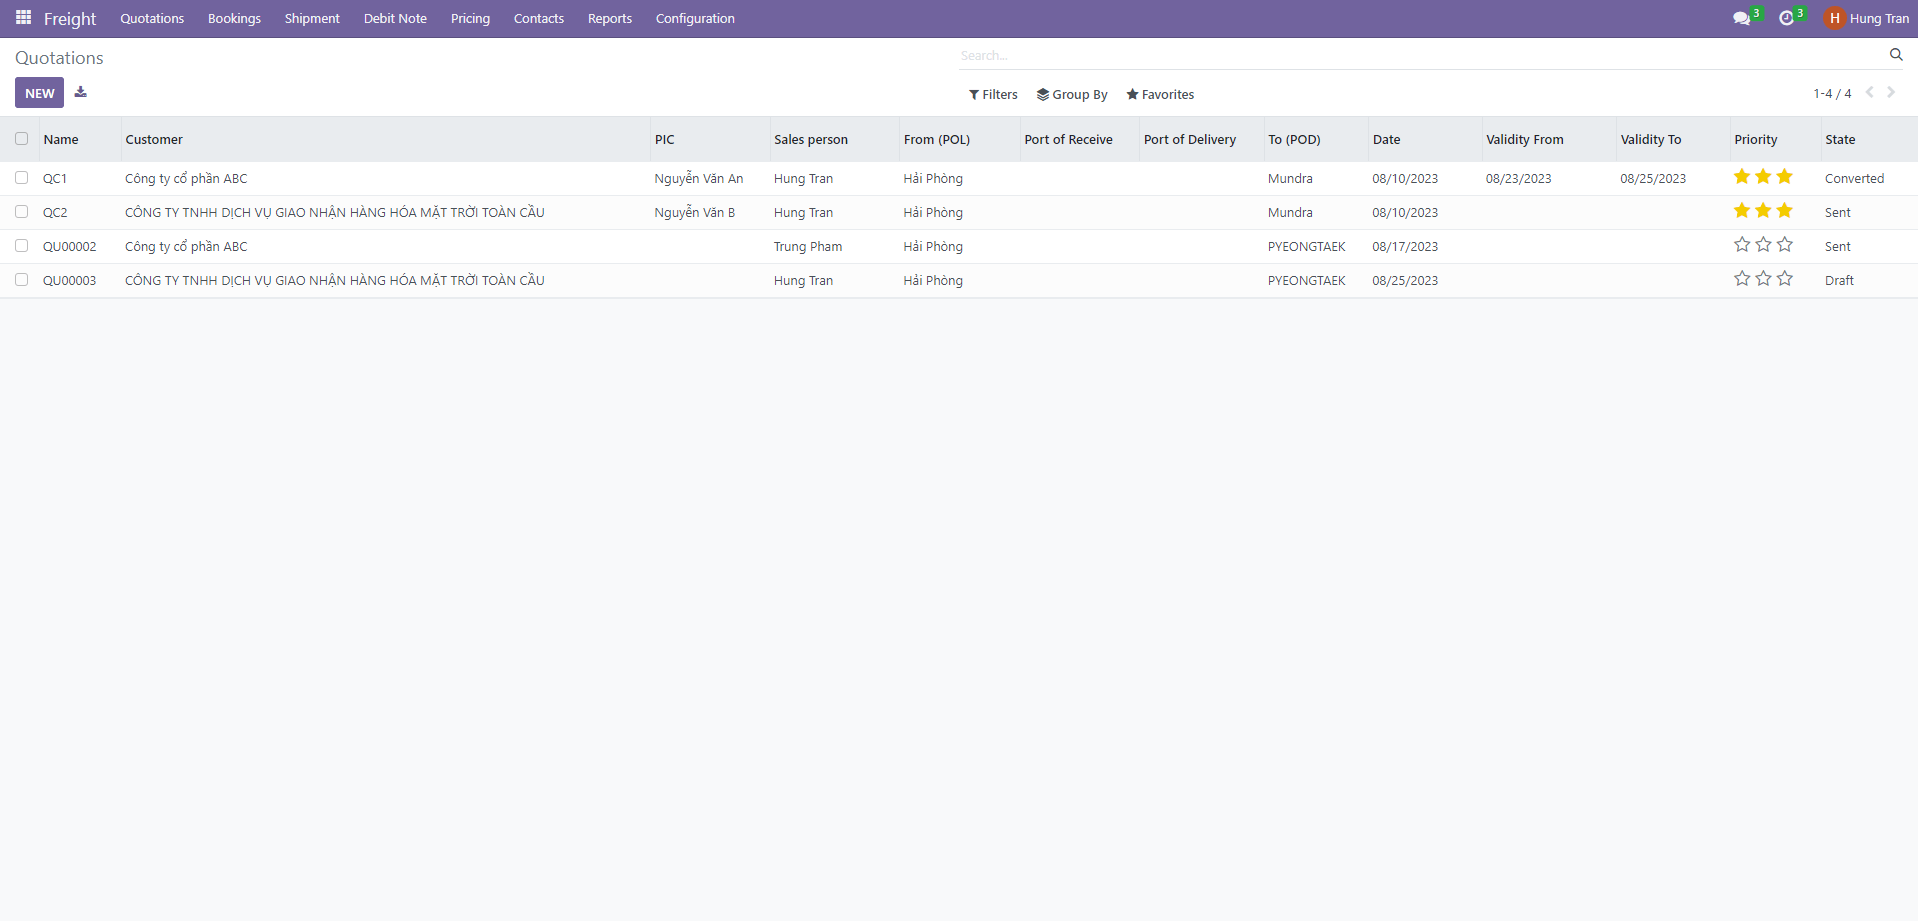Image resolution: width=1918 pixels, height=921 pixels.
Task: Click first priority star of QU00003
Action: pyautogui.click(x=1742, y=279)
